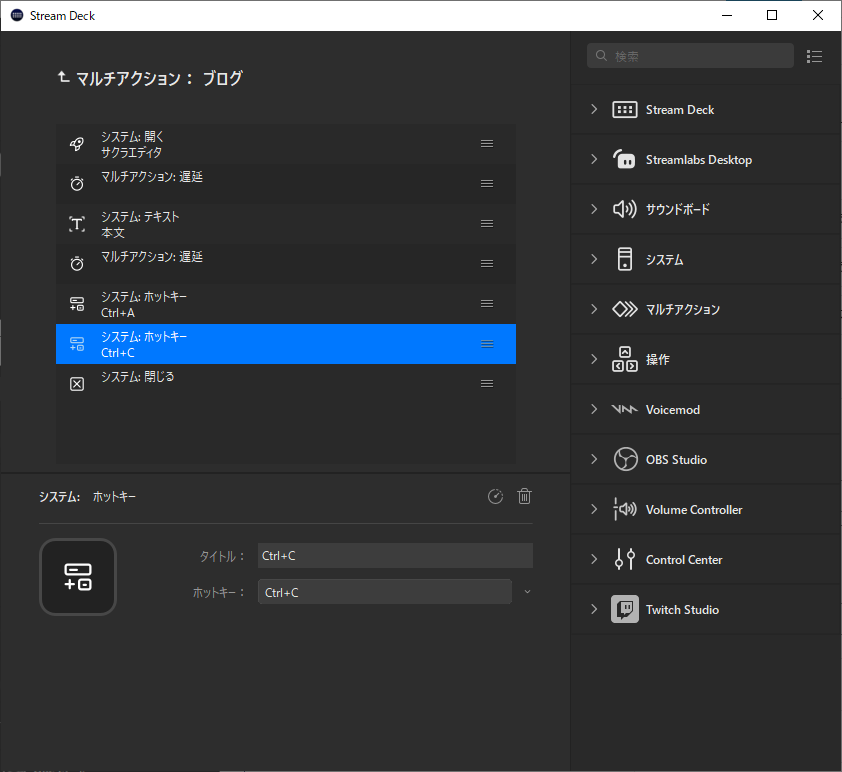Screen dimensions: 842x772
Task: Click the Control Center sliders icon
Action: 625,559
